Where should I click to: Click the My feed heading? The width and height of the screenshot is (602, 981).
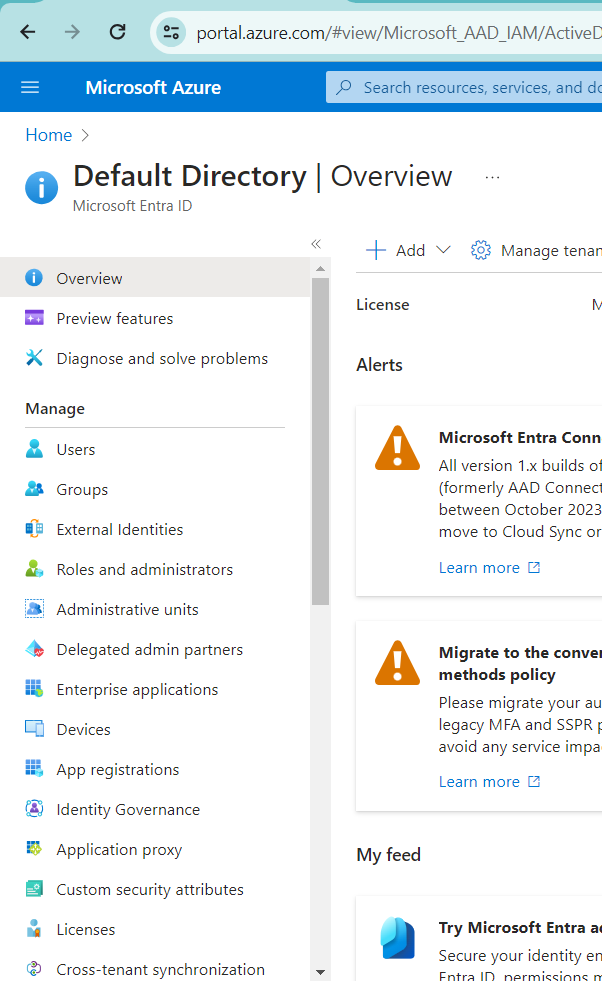(388, 855)
